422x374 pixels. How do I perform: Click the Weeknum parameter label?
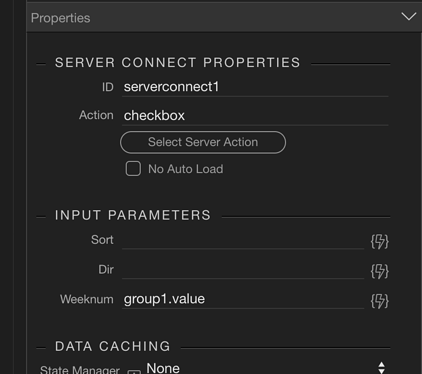(x=87, y=299)
